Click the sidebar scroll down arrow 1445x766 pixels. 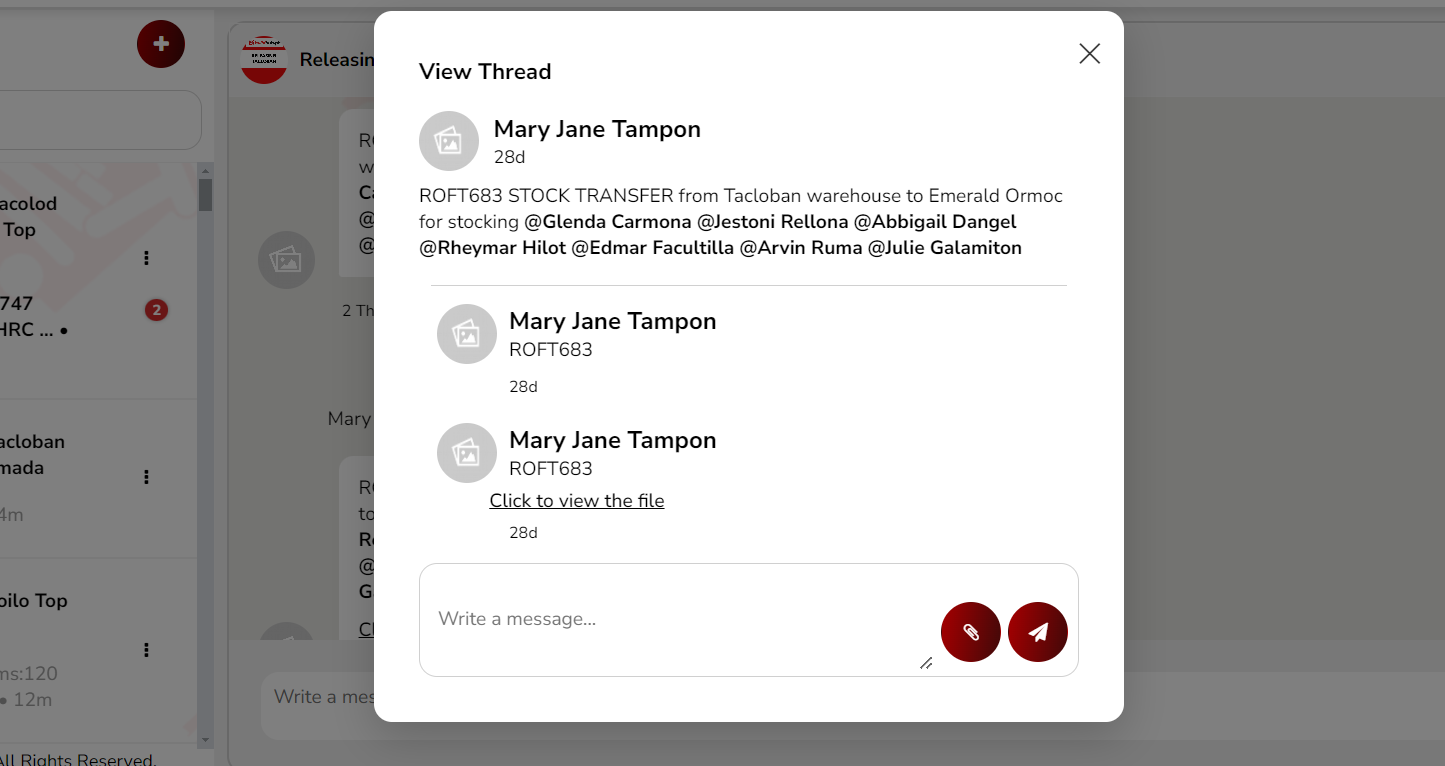(x=205, y=740)
